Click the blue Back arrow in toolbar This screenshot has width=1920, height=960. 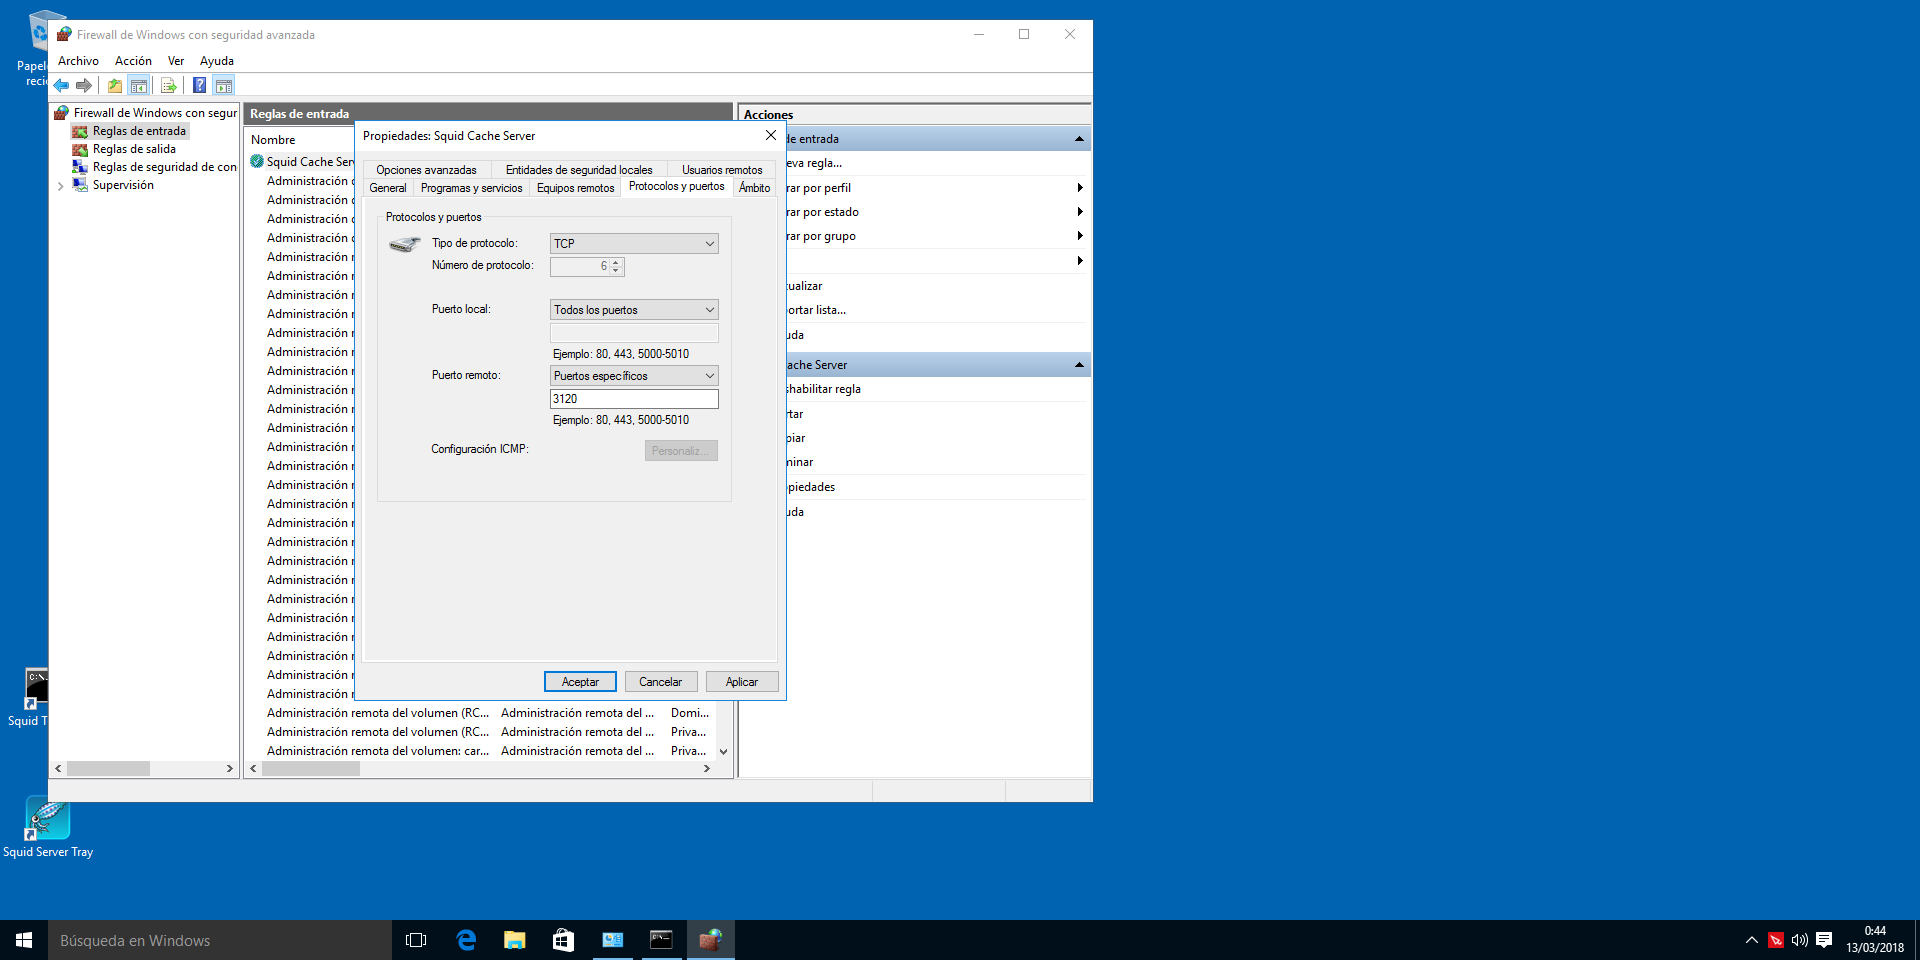[62, 86]
